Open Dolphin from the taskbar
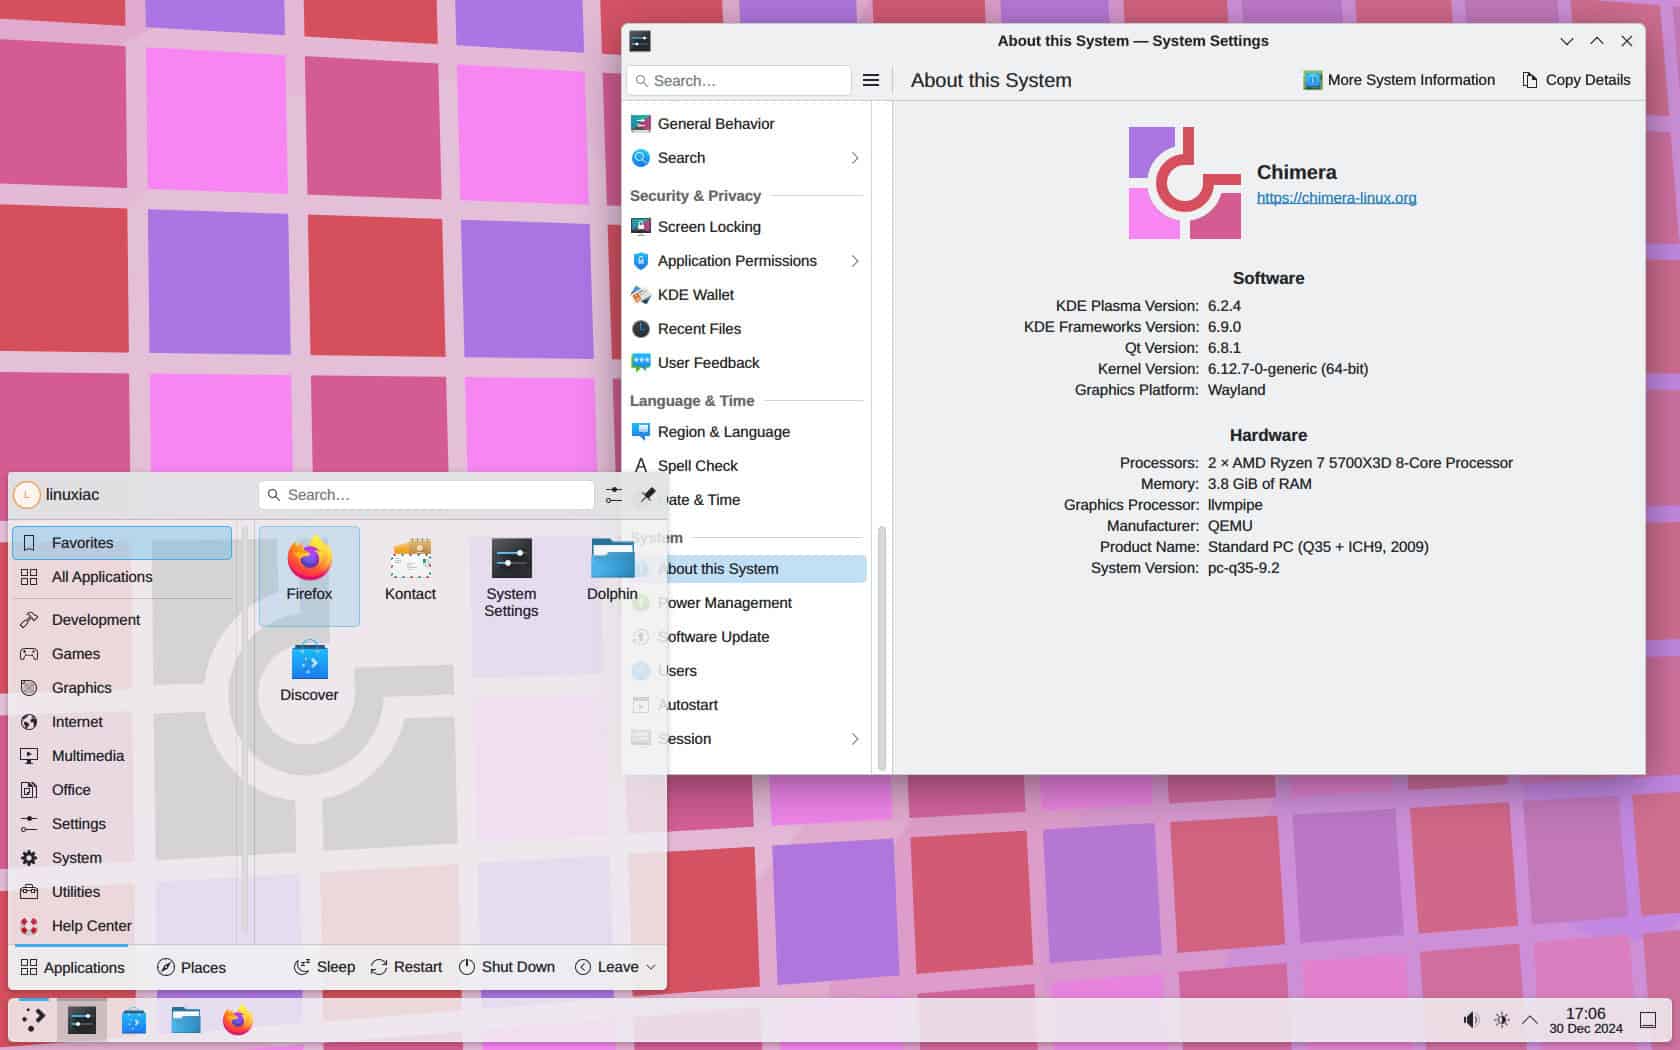 pos(185,1021)
